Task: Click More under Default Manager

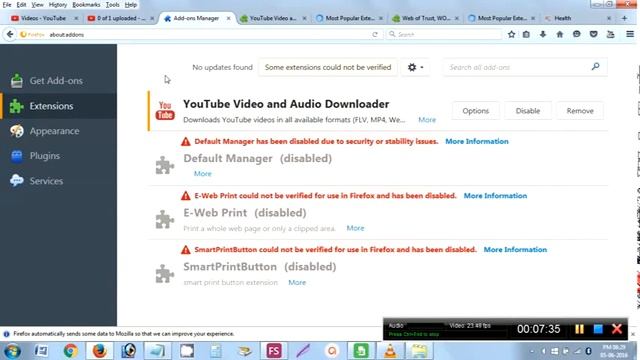Action: point(202,173)
